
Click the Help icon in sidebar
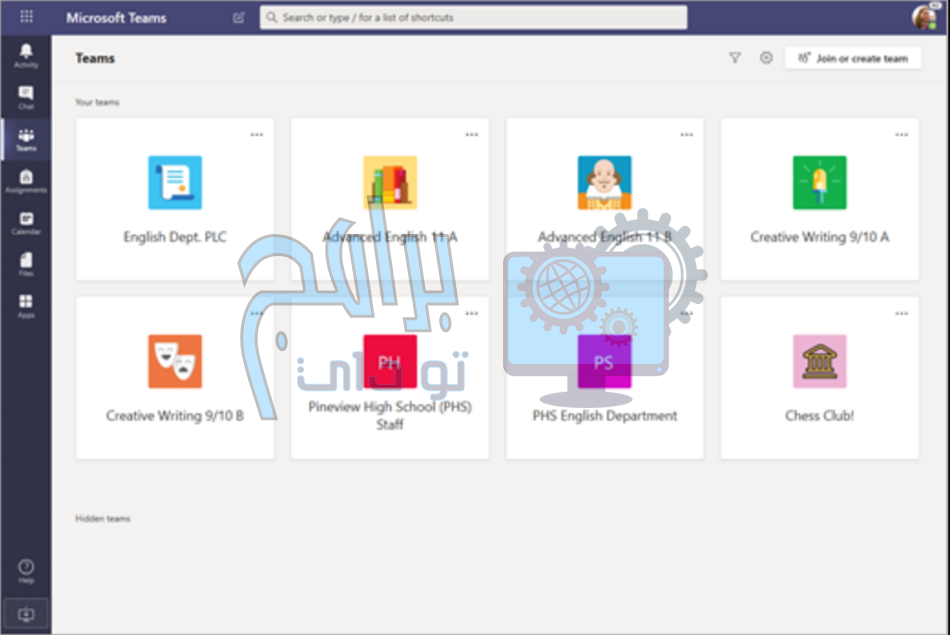[26, 571]
